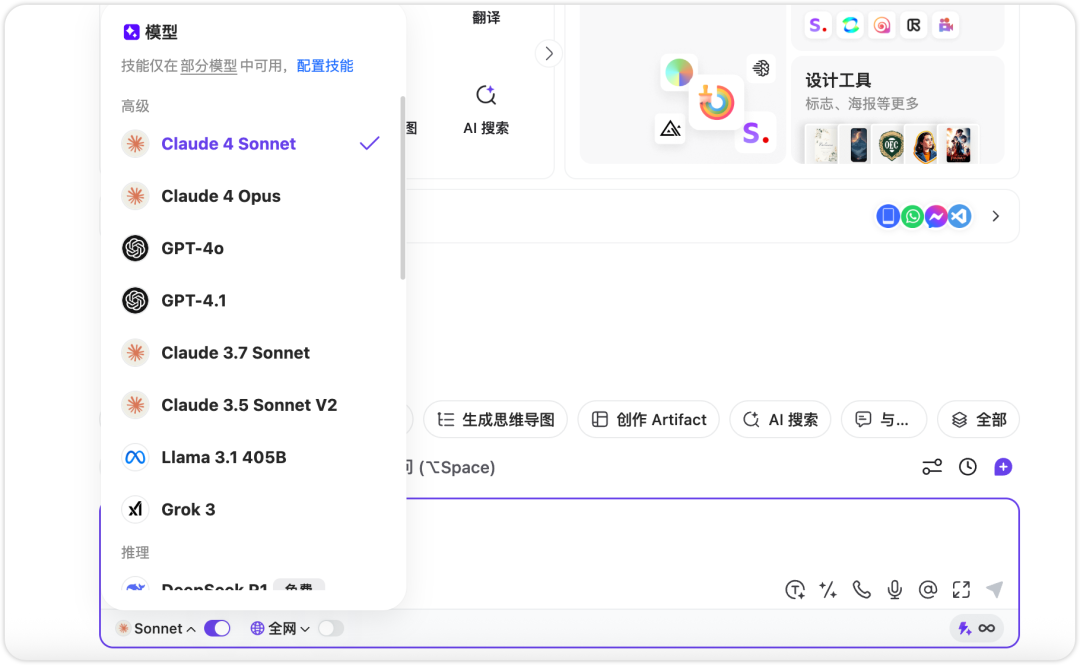Click the AI 搜索 chip button
Screen dimensions: 1080x665
780,420
